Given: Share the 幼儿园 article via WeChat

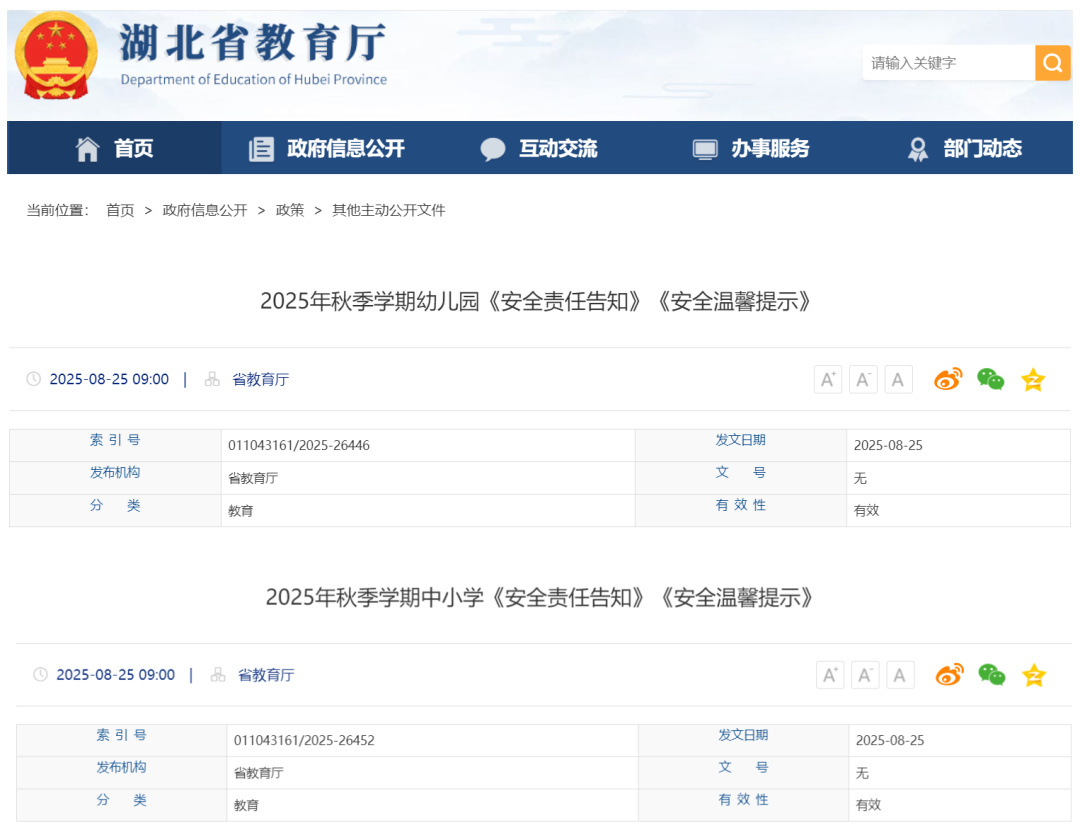Looking at the screenshot, I should point(990,380).
